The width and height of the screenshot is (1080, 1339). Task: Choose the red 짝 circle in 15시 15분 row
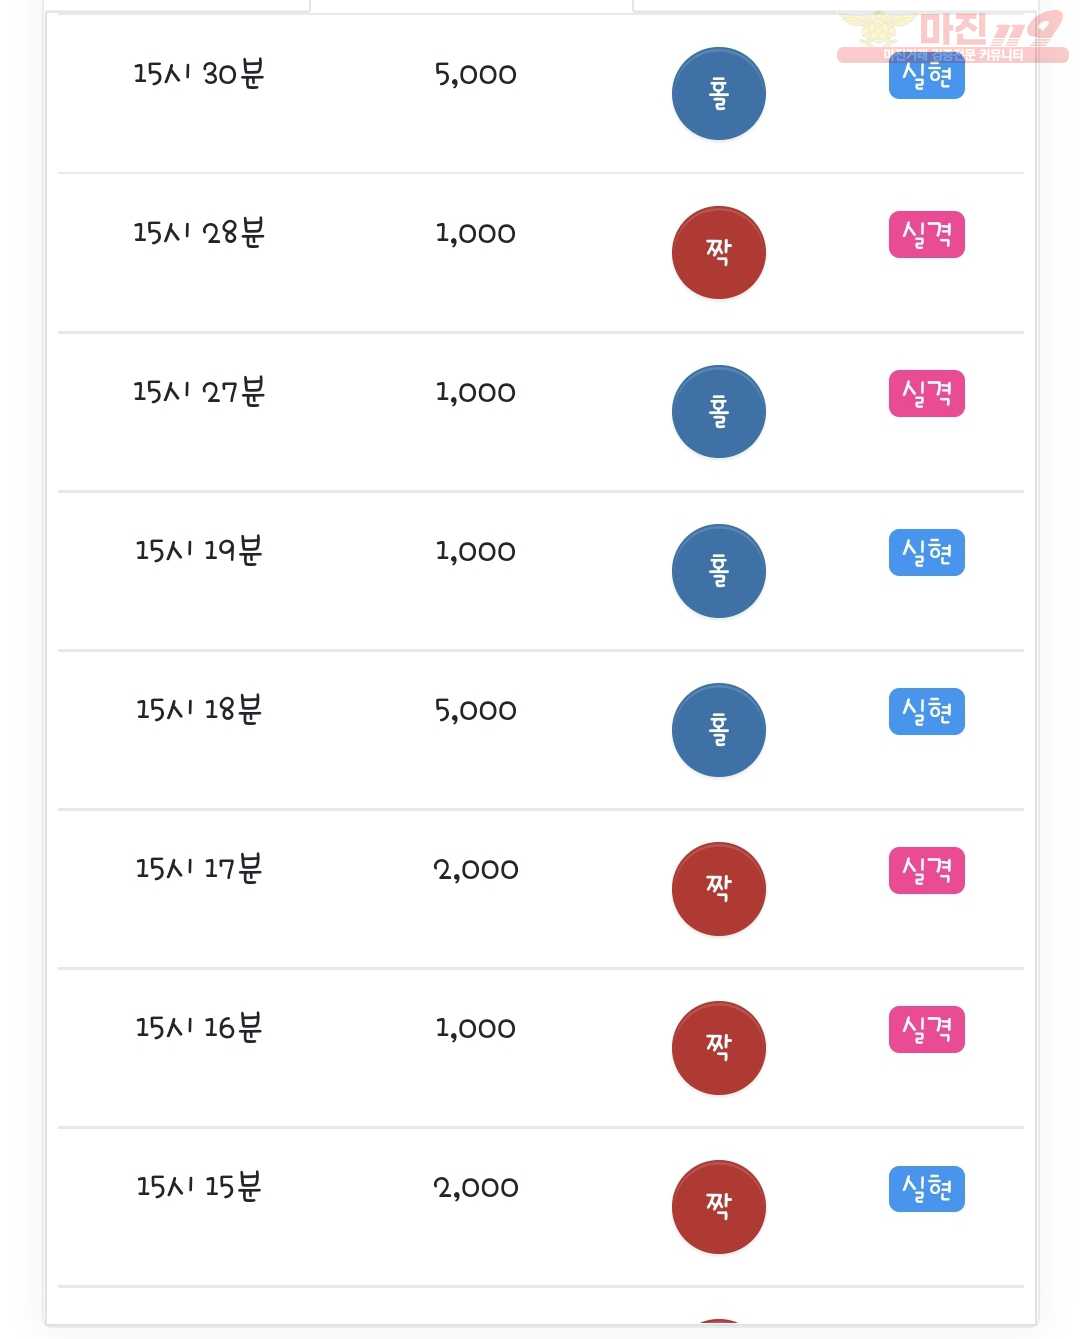coord(718,1207)
